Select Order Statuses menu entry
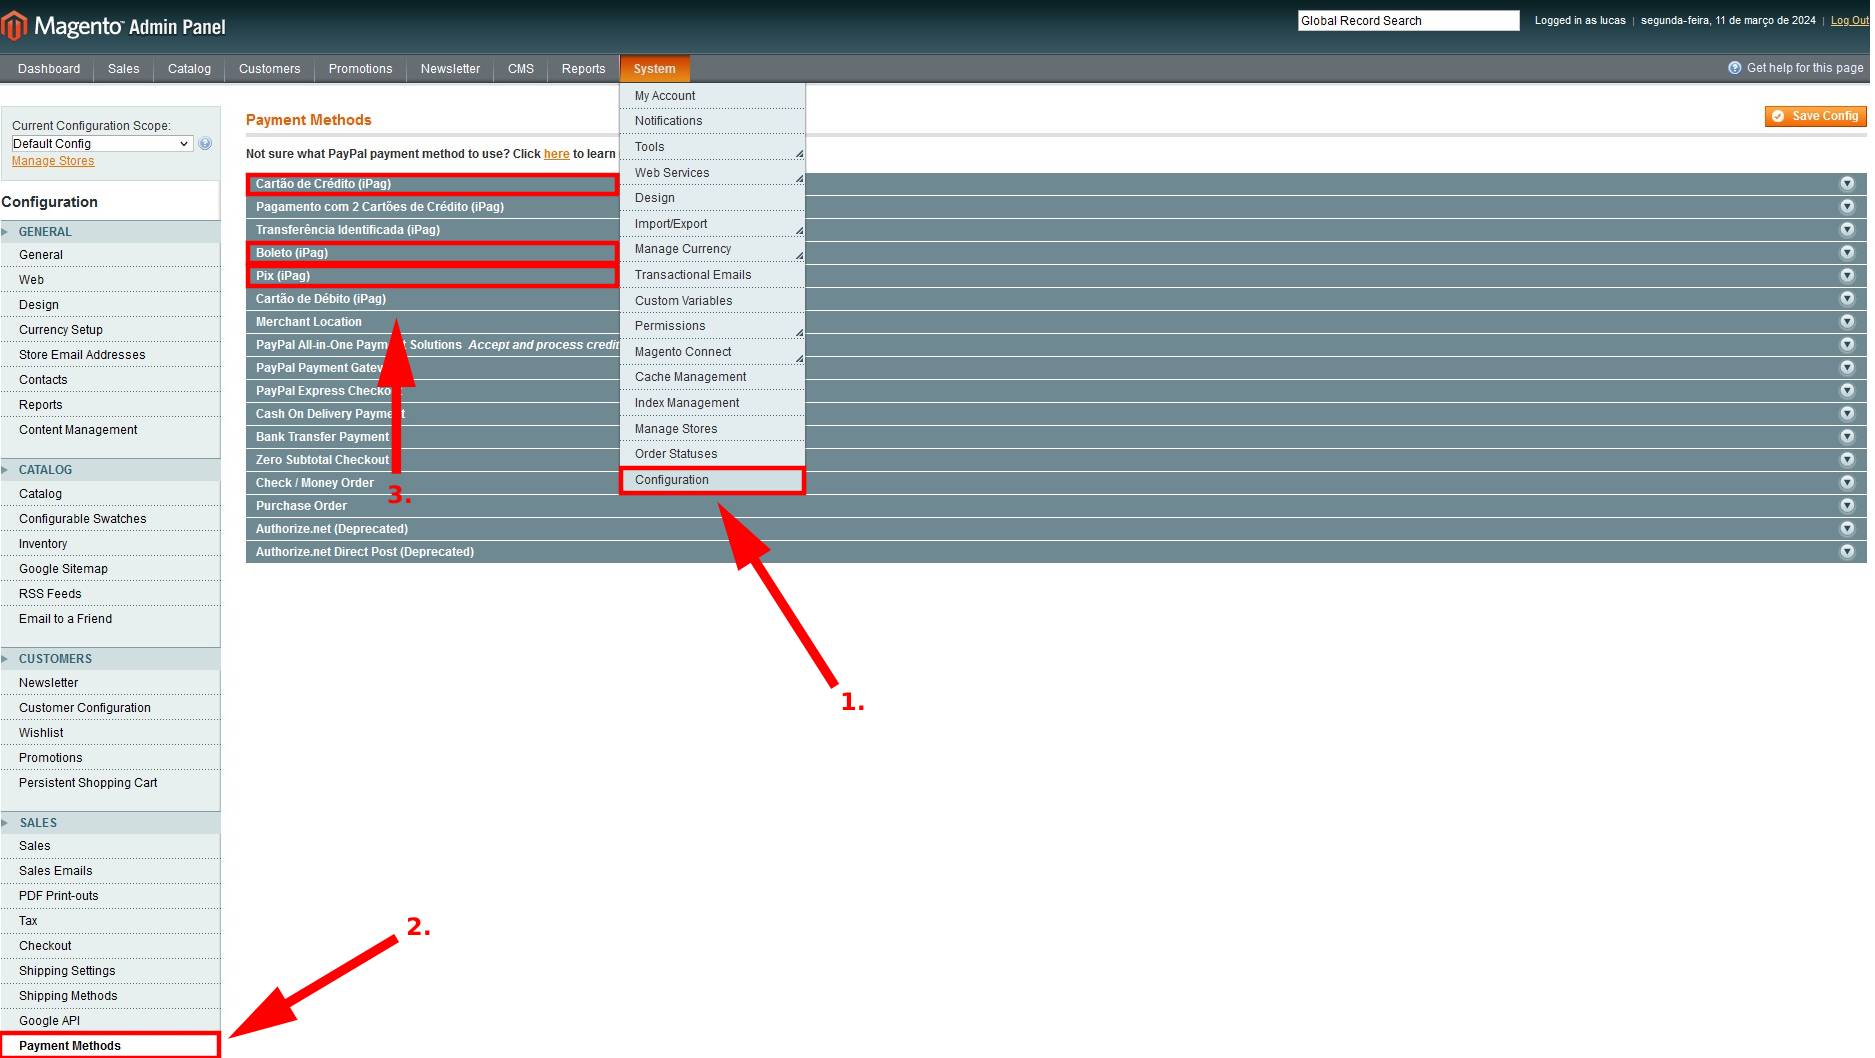Image resolution: width=1875 pixels, height=1058 pixels. point(712,454)
